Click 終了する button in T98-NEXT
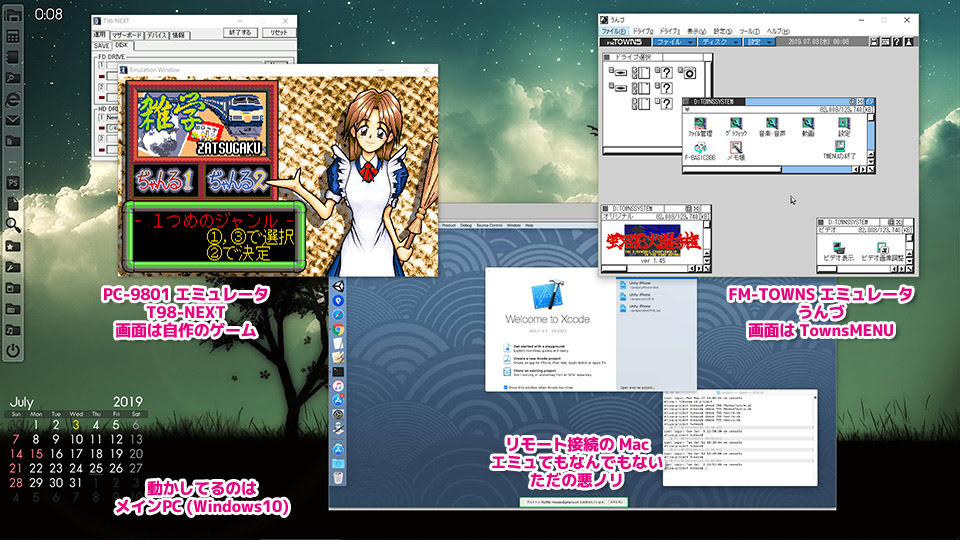The height and width of the screenshot is (540, 960). click(240, 32)
